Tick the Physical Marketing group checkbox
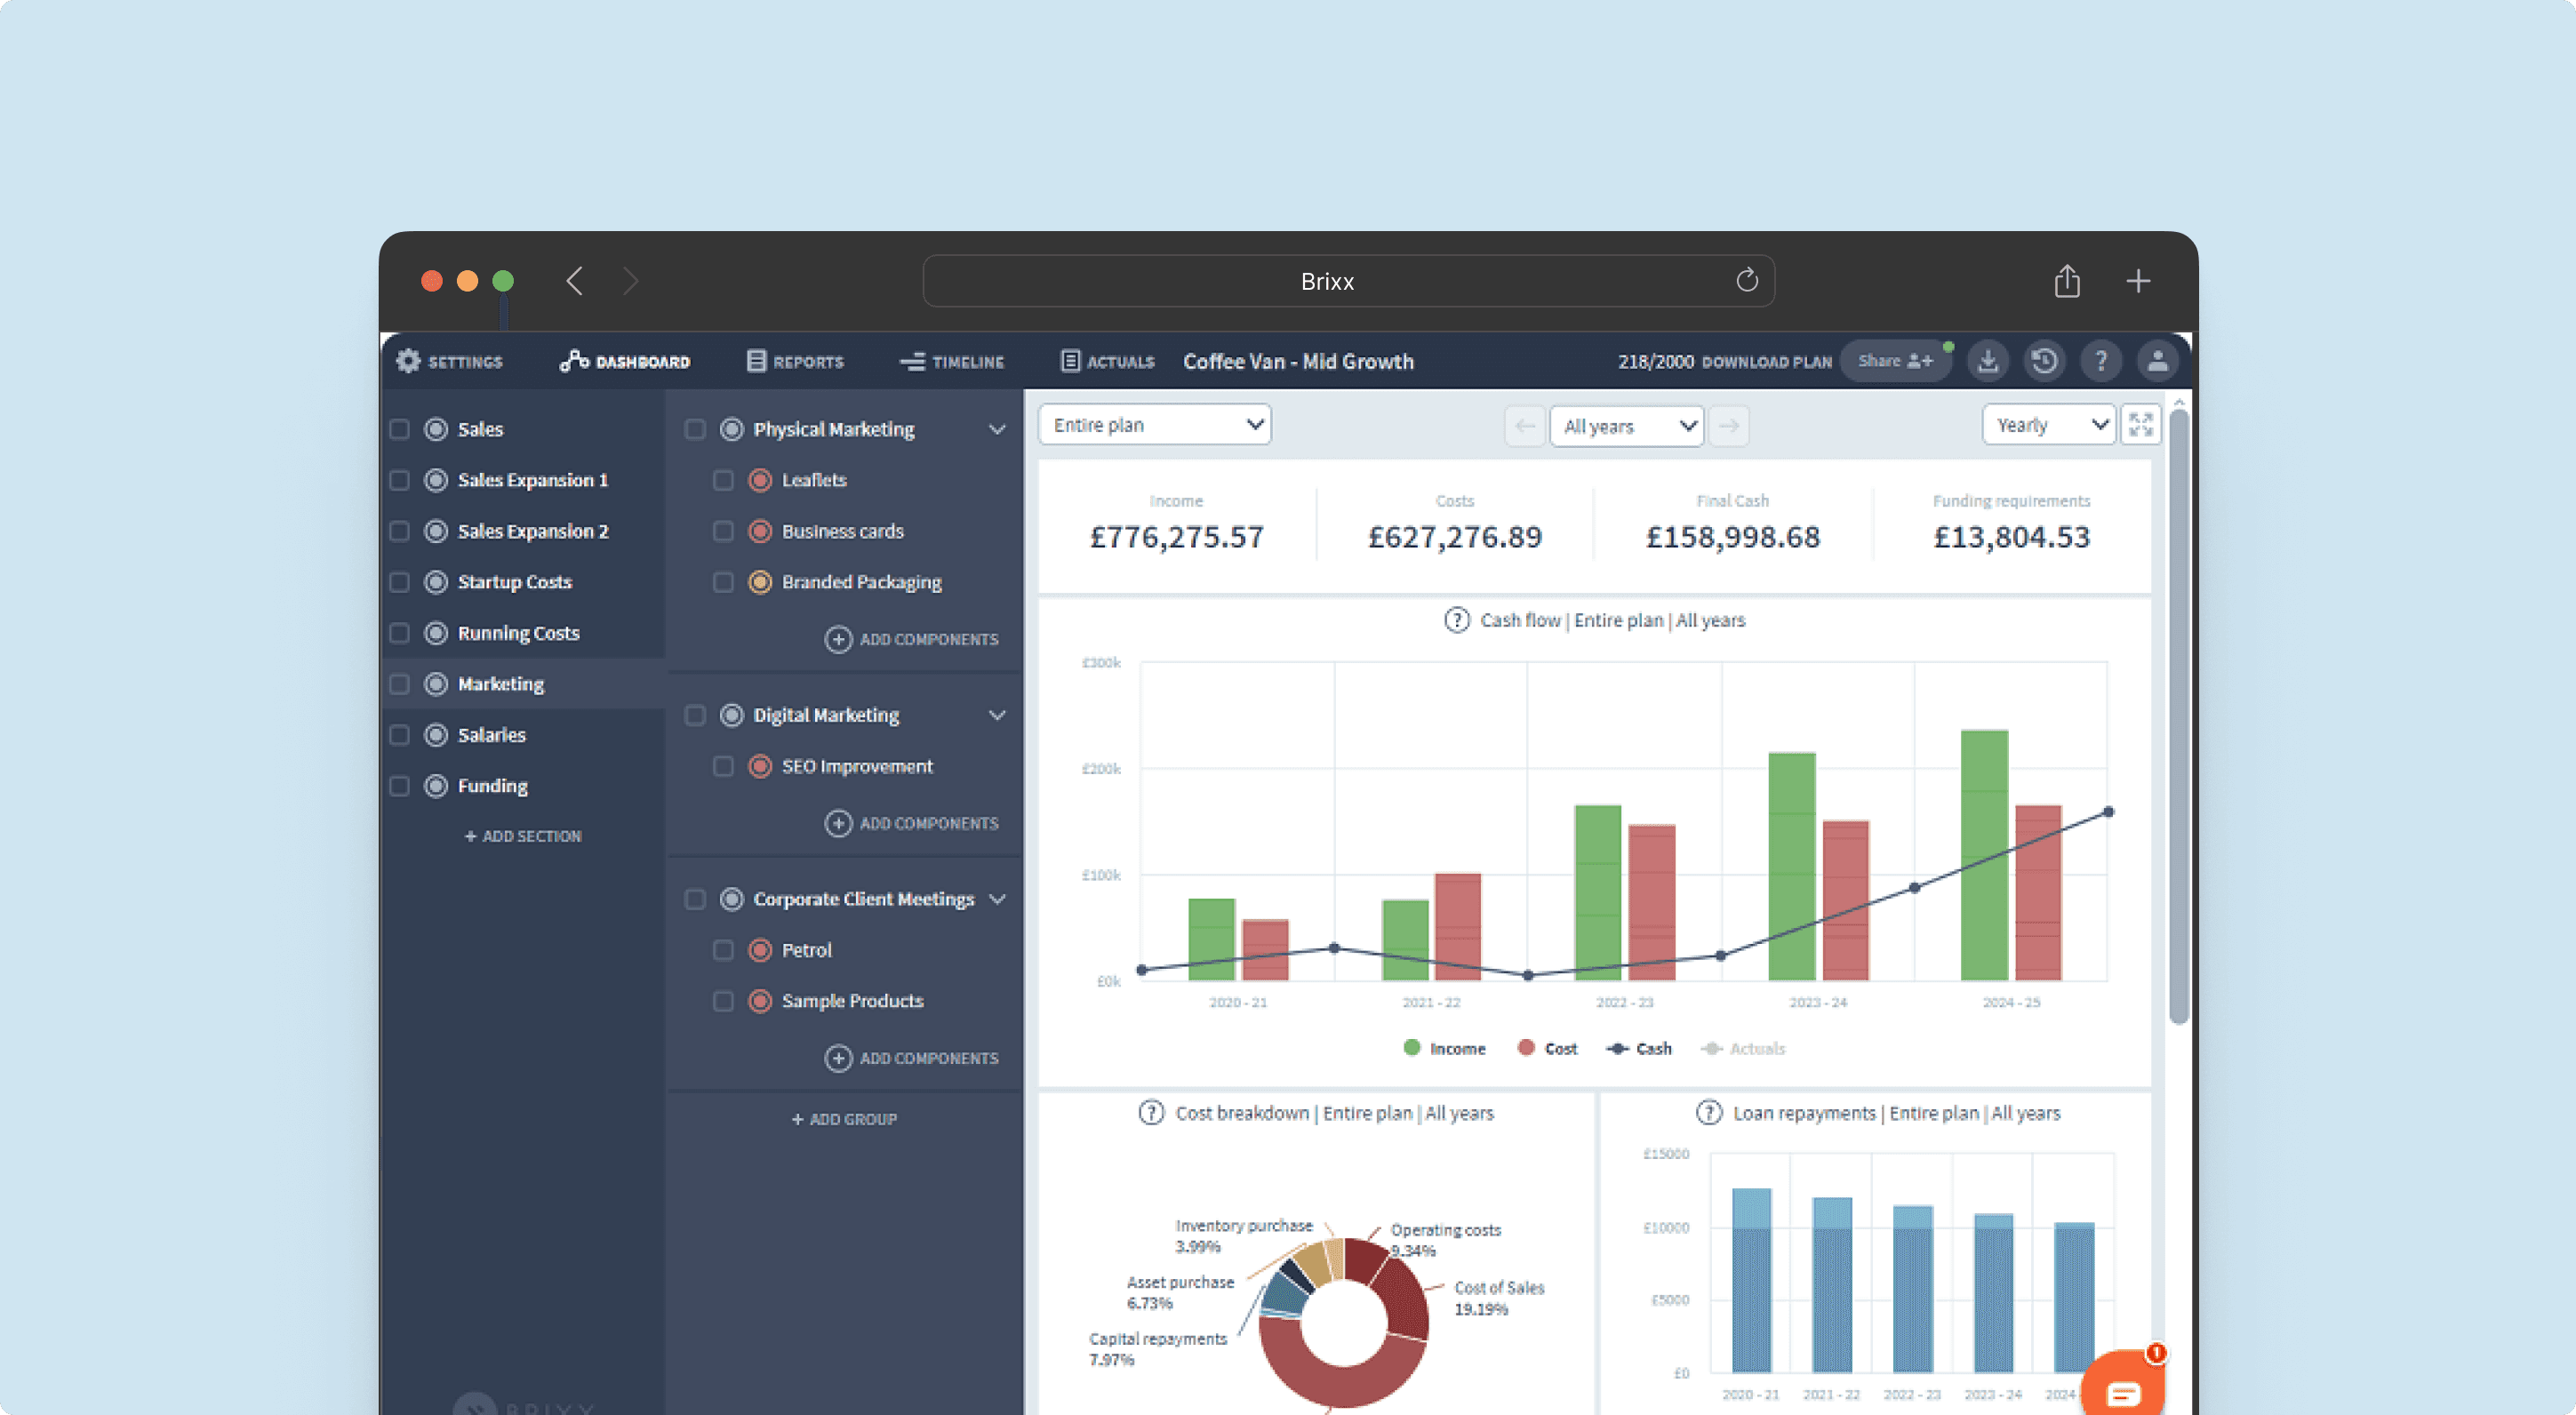This screenshot has width=2576, height=1415. click(695, 429)
